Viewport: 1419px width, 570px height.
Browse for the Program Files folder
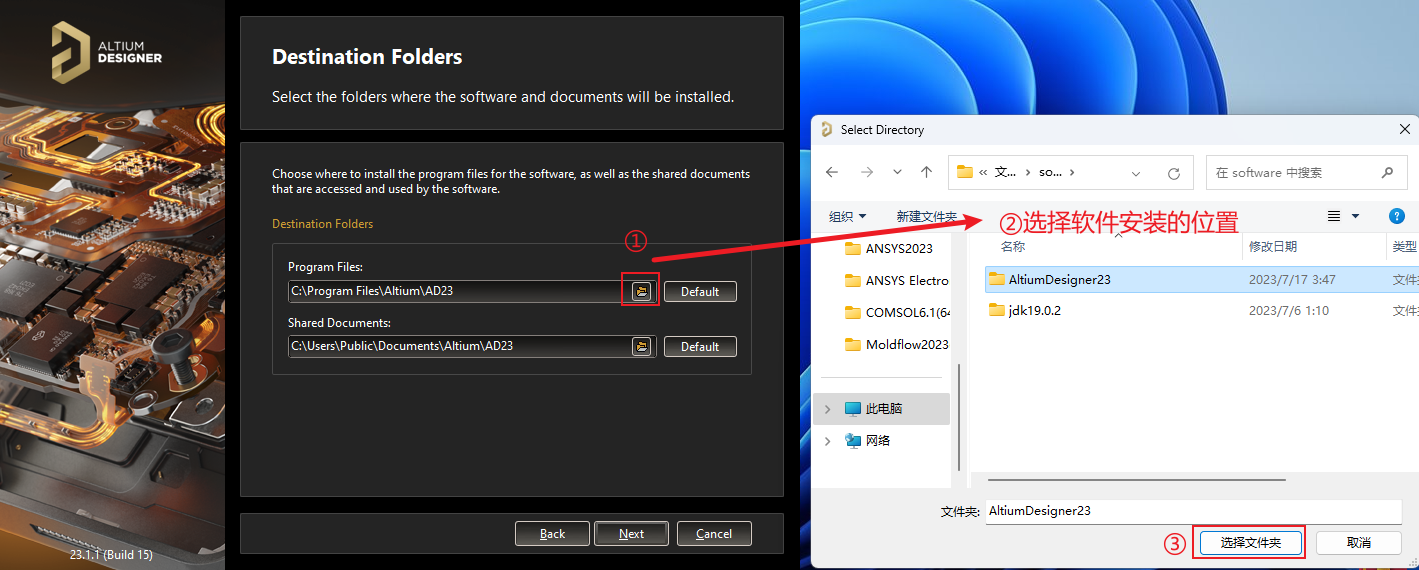(x=642, y=291)
